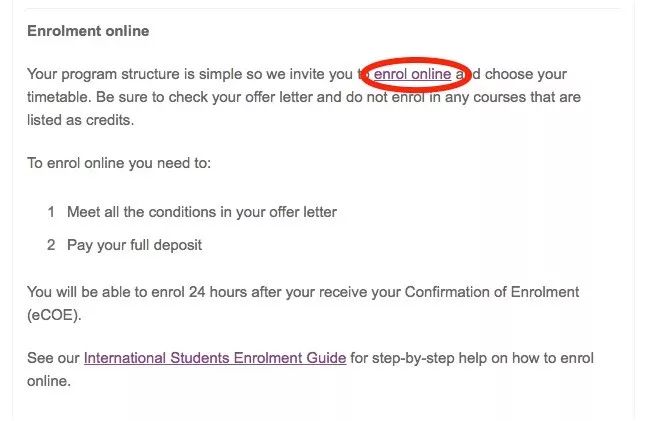Click the "listed as credits." text
Viewport: 664px width, 421px height.
click(x=80, y=120)
